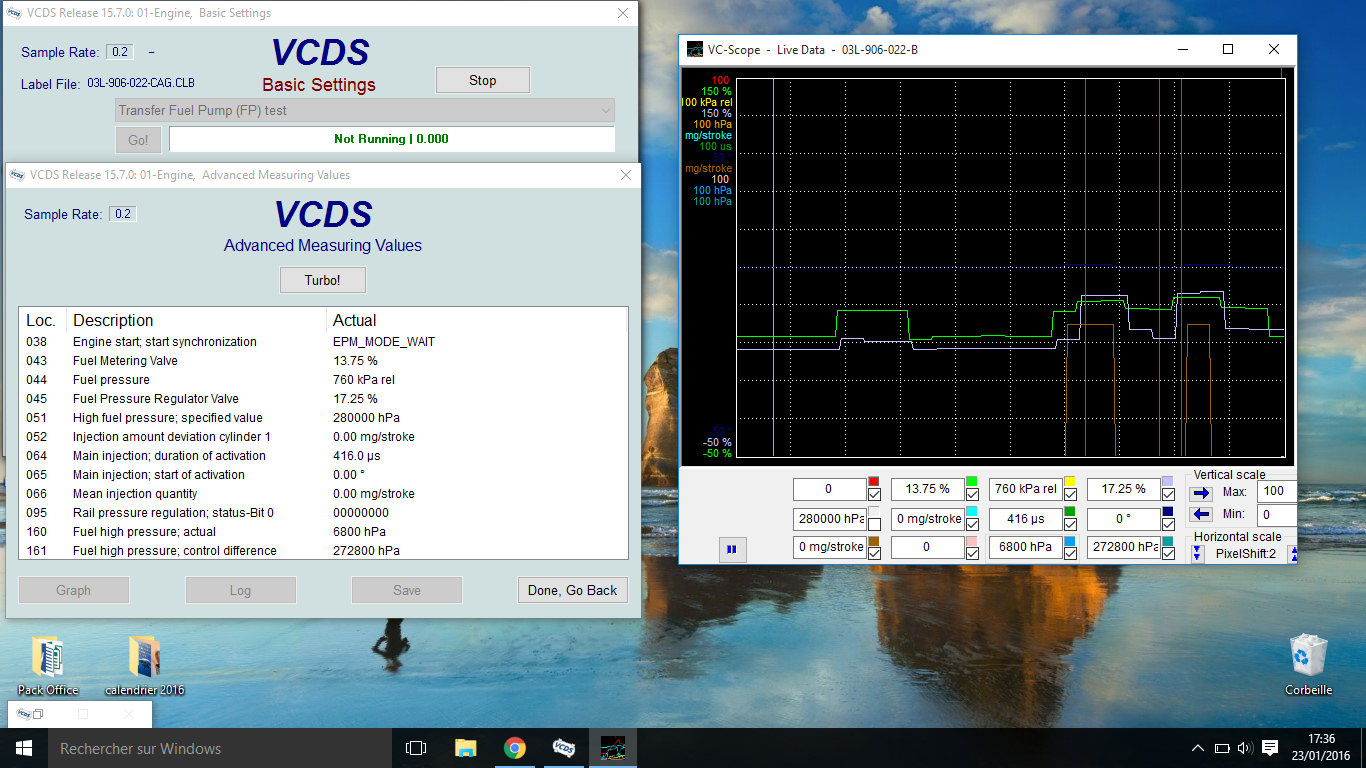Enable the unchecked 280000 hPa channel checkbox
The image size is (1366, 768).
coord(874,524)
